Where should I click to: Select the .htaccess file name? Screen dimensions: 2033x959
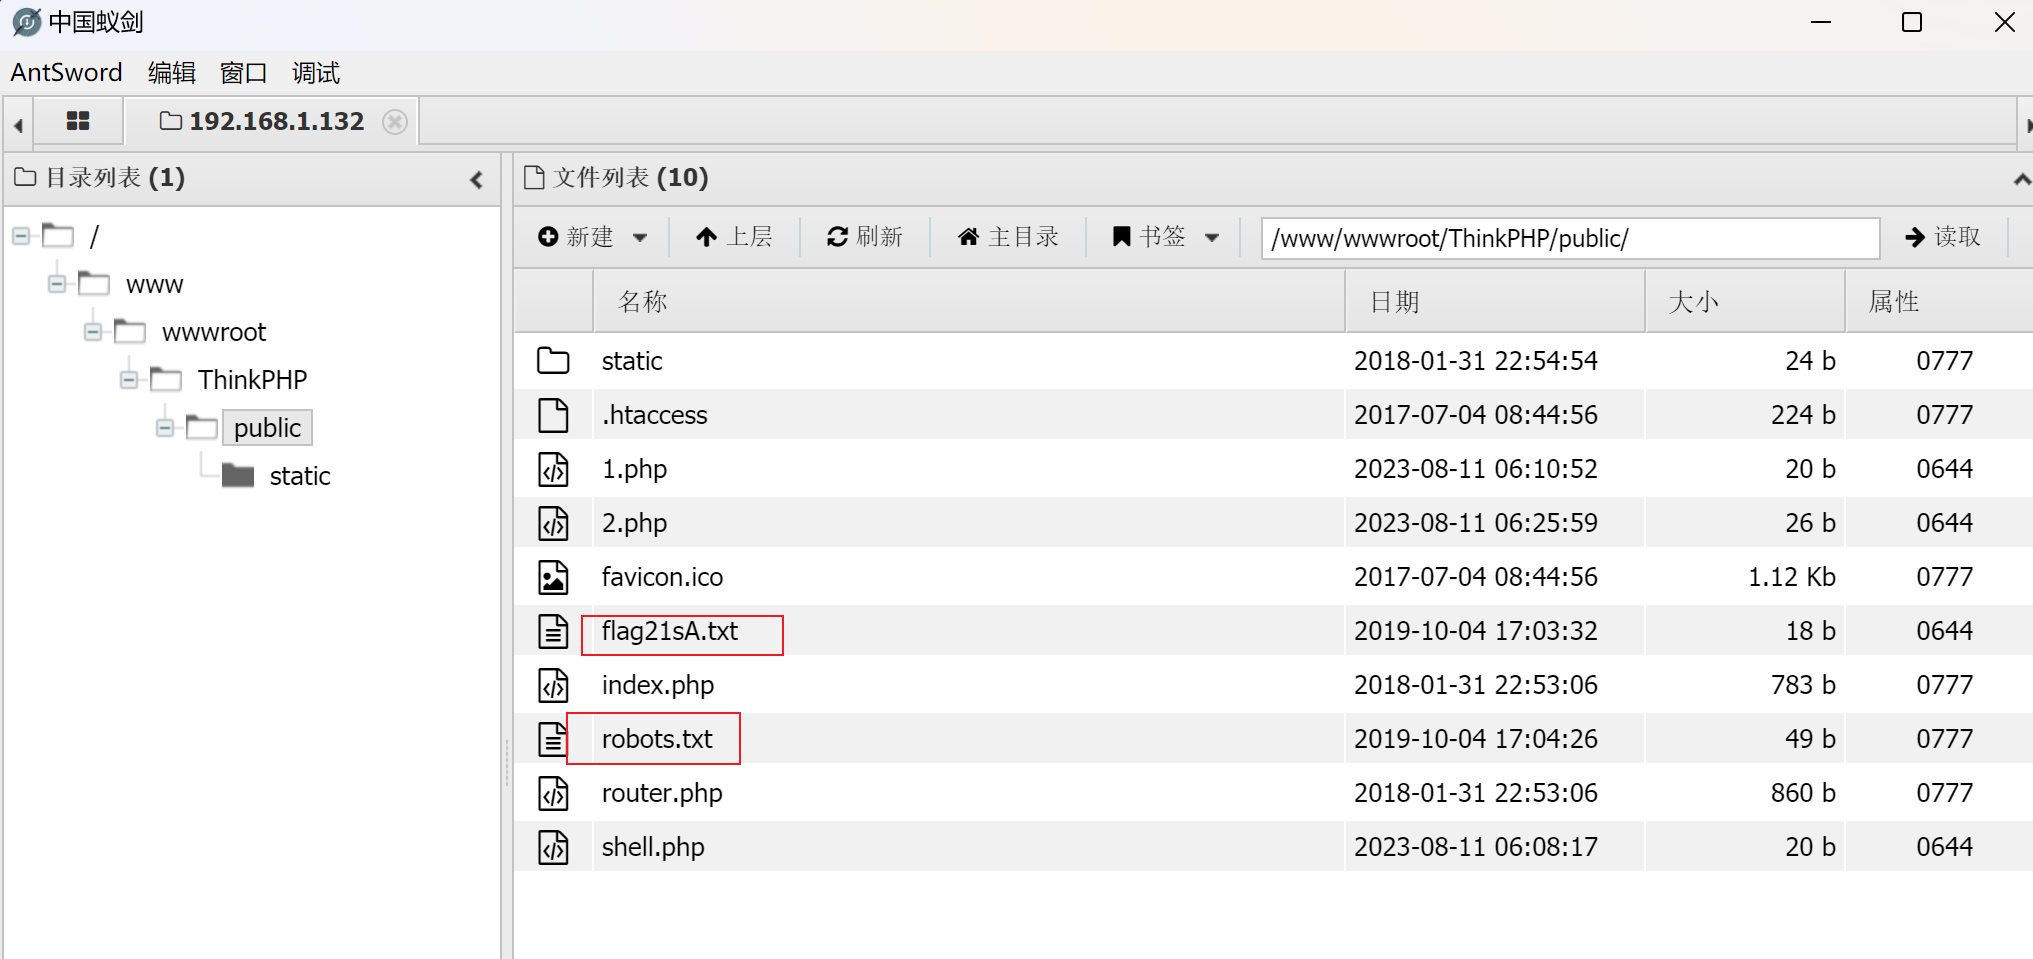[x=655, y=415]
